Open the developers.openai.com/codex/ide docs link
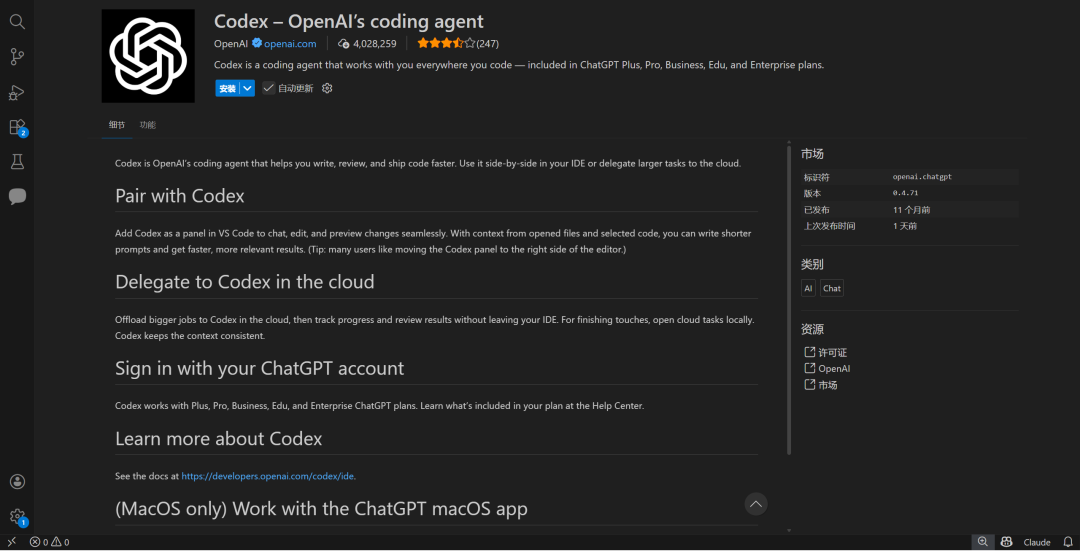1080x551 pixels. point(268,476)
